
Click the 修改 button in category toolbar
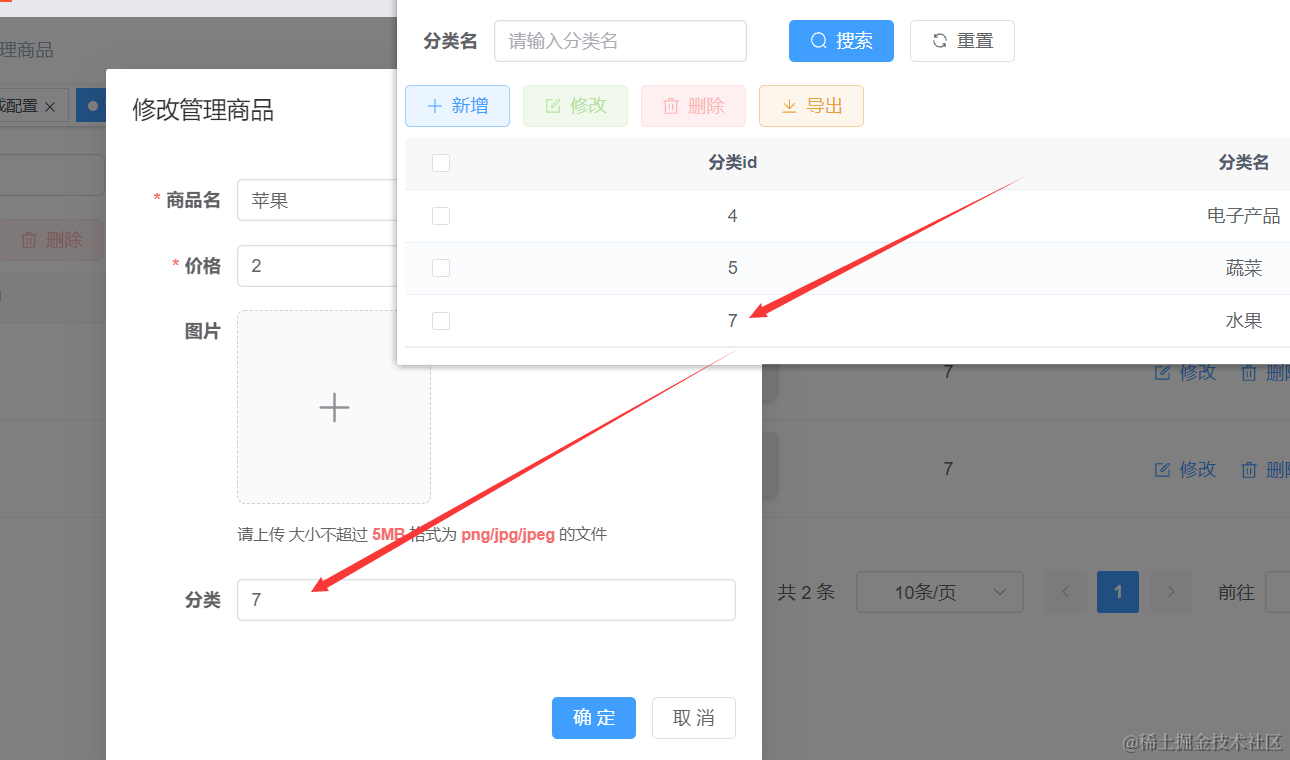tap(575, 106)
